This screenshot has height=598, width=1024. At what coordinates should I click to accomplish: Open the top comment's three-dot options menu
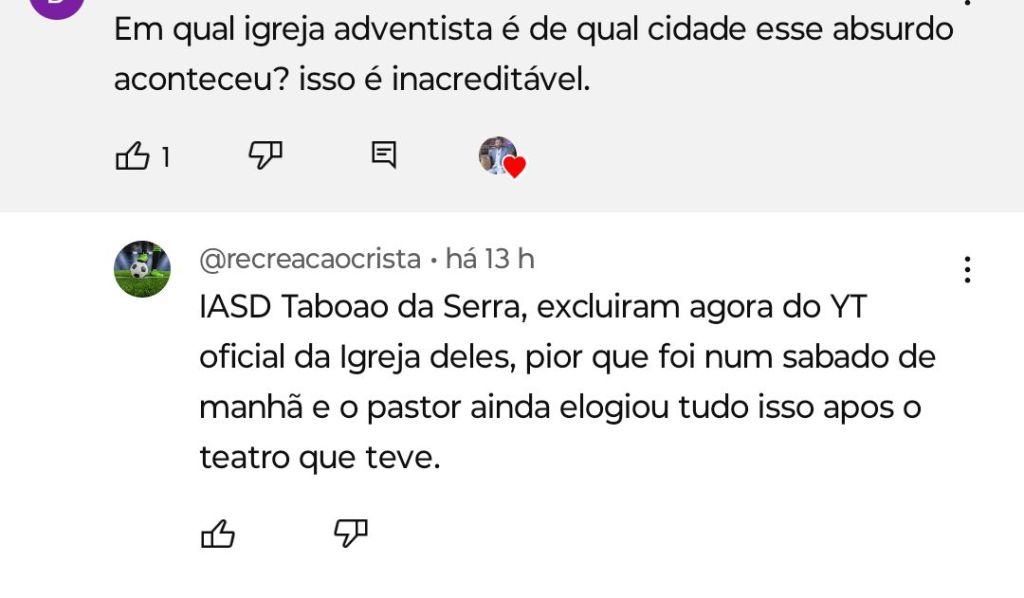pos(967,3)
